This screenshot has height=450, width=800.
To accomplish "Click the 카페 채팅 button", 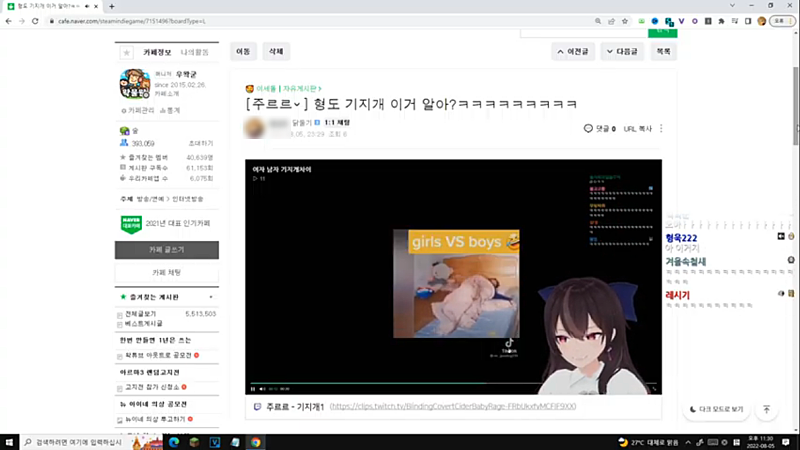I will [x=167, y=272].
